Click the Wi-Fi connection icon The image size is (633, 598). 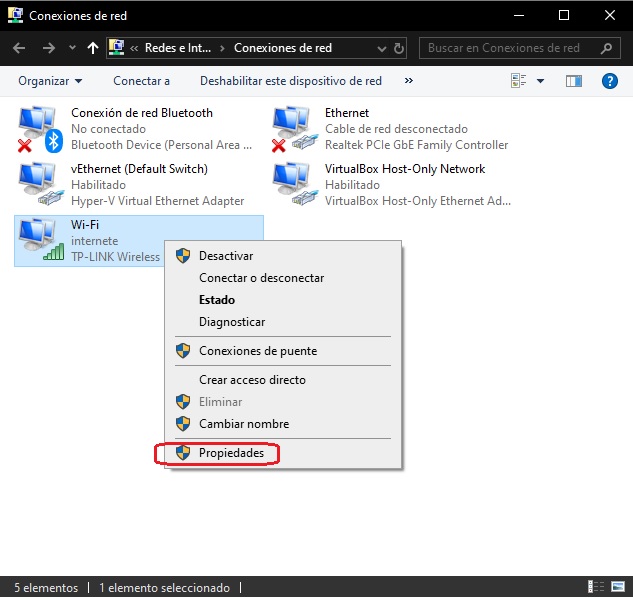(x=40, y=240)
